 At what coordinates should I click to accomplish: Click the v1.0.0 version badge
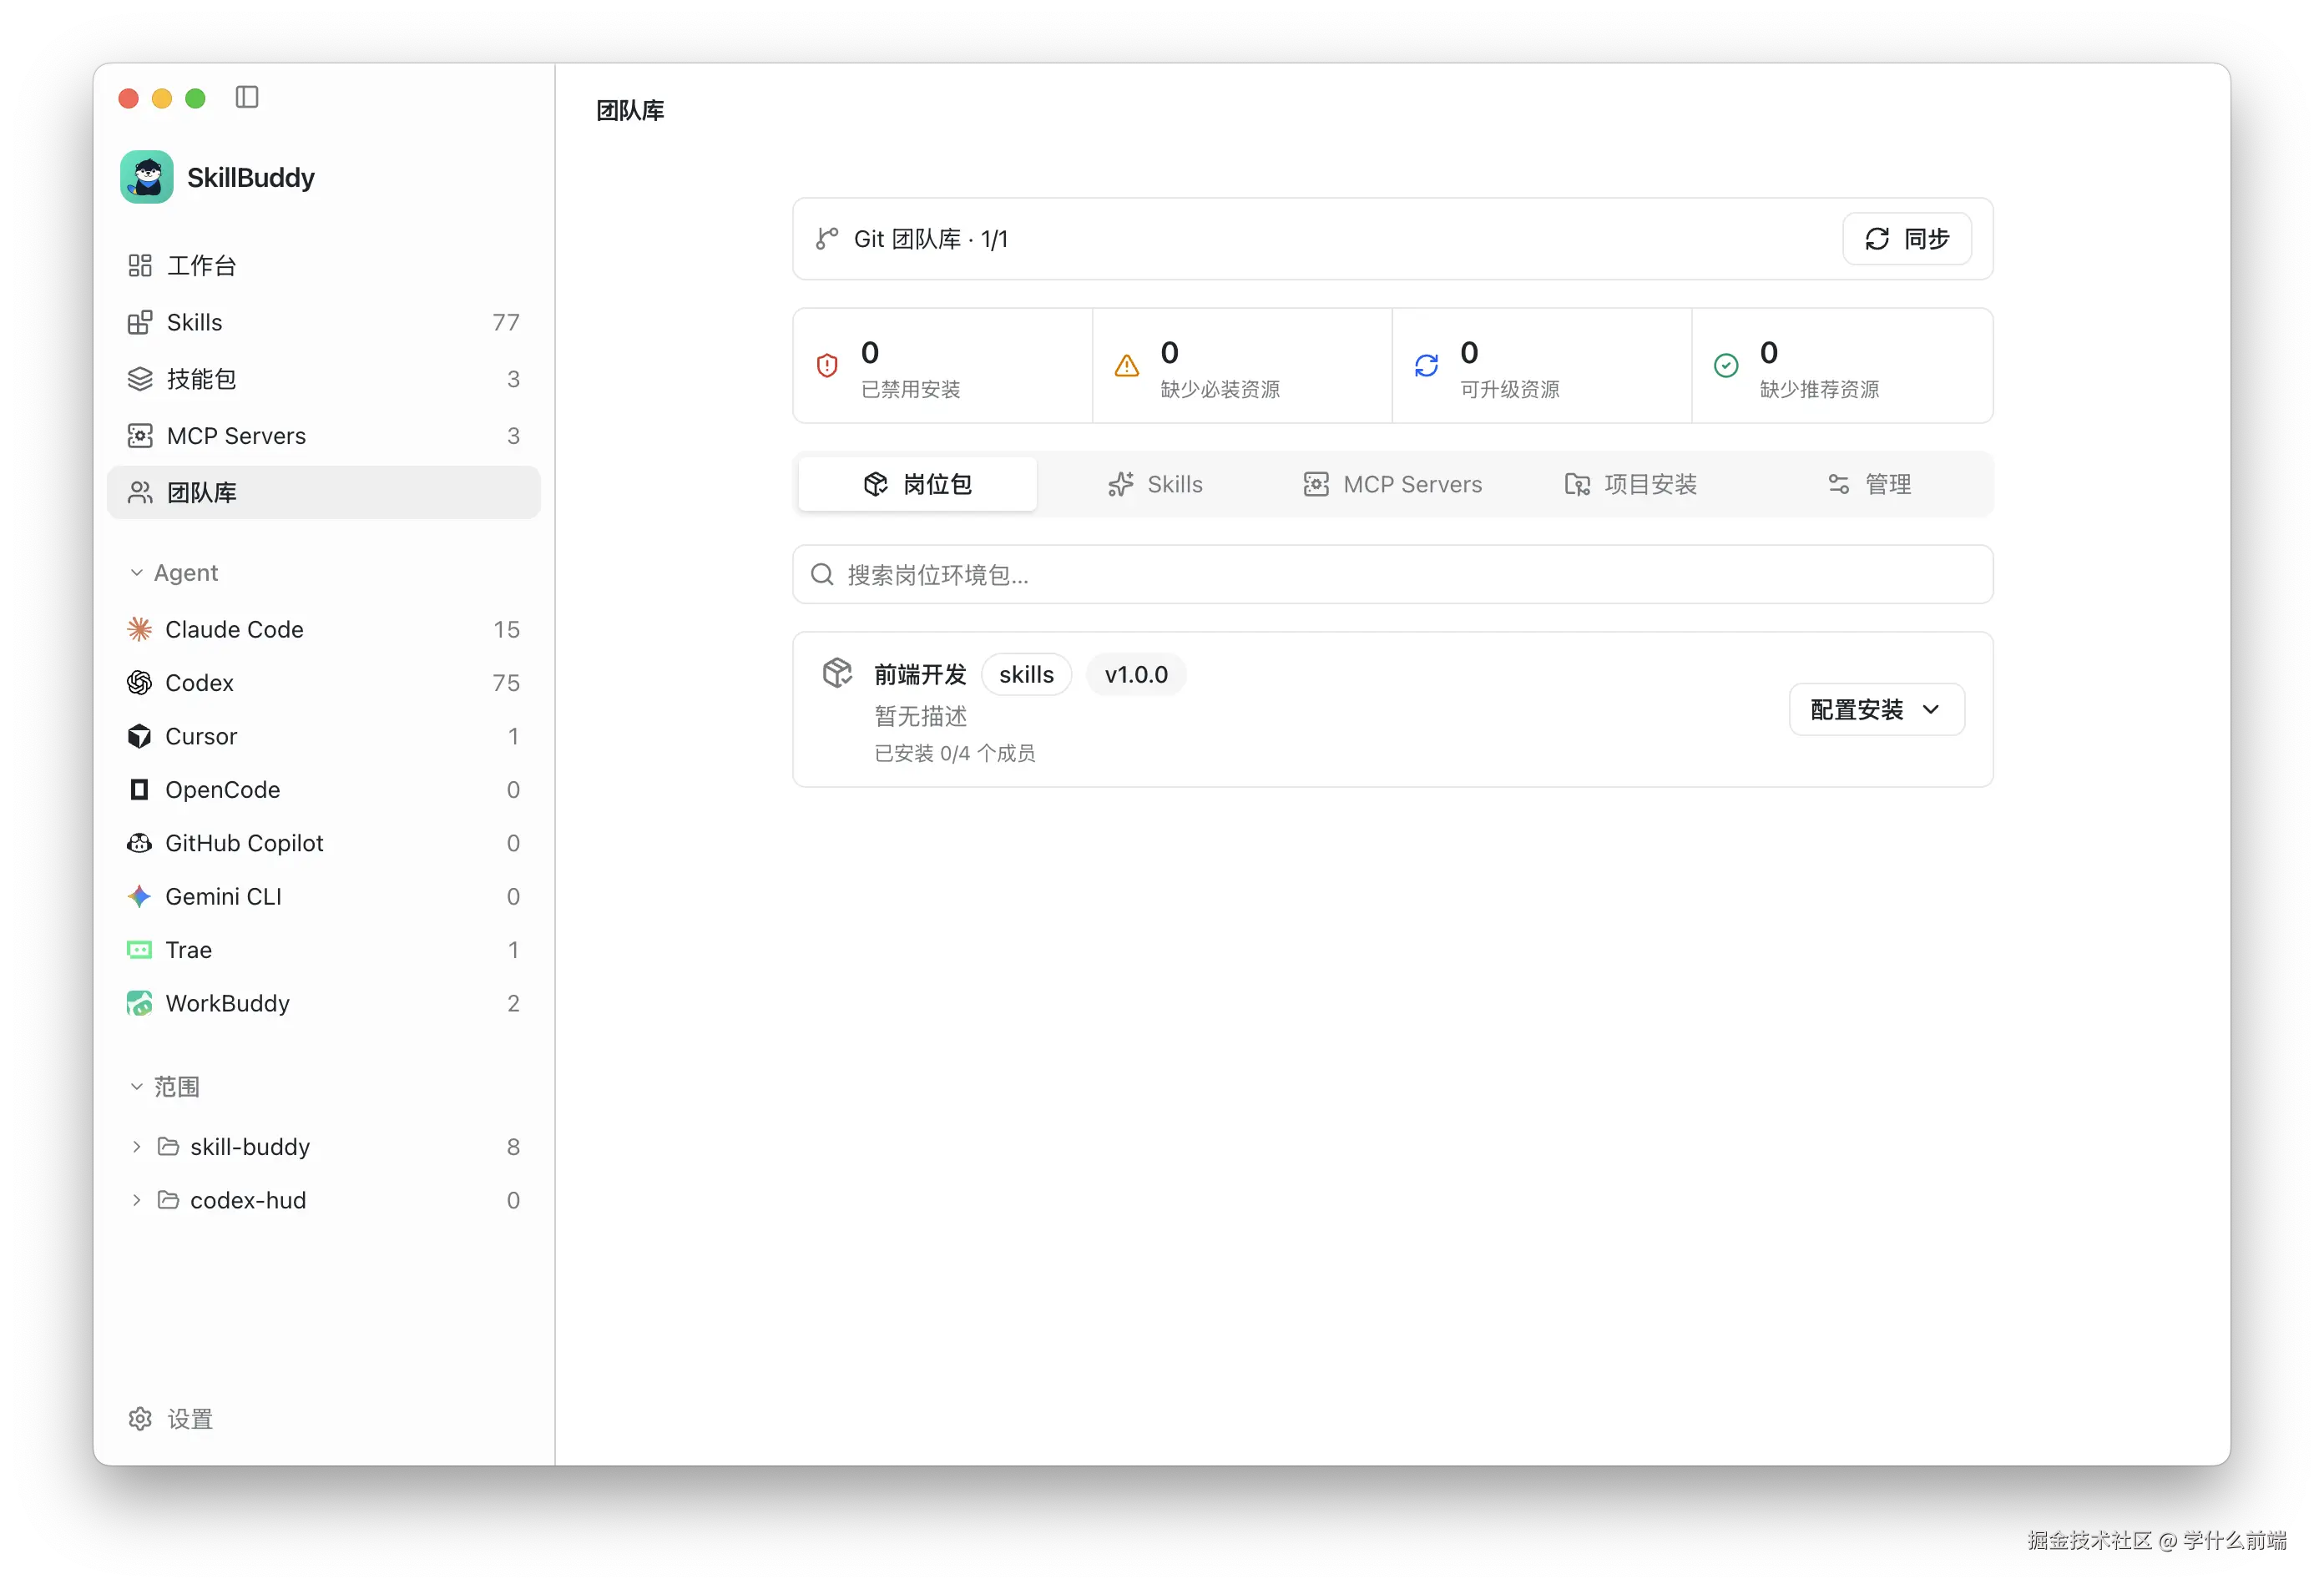pyautogui.click(x=1136, y=675)
